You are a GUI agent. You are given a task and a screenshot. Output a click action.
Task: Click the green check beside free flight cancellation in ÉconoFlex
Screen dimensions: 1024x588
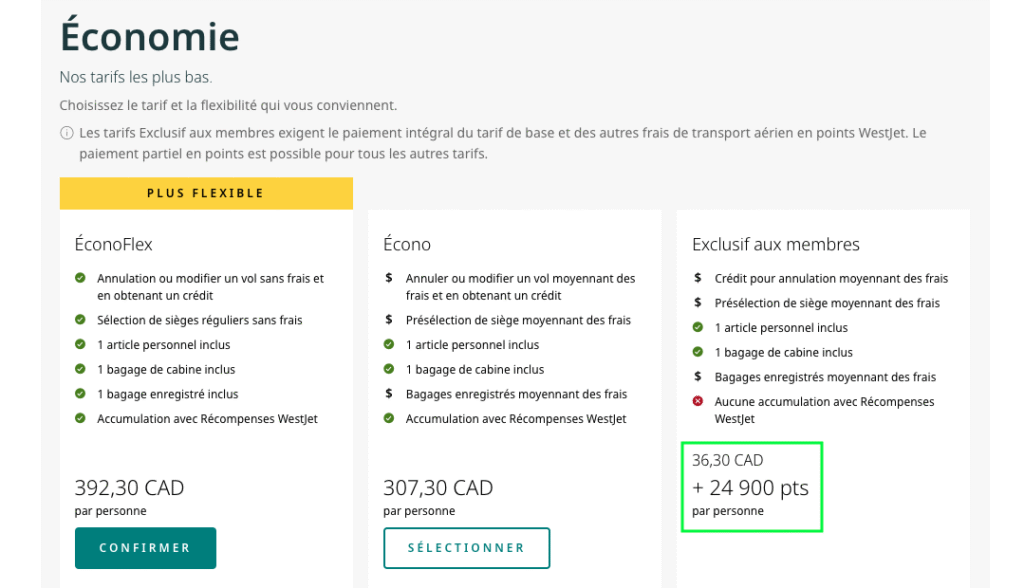pyautogui.click(x=80, y=278)
